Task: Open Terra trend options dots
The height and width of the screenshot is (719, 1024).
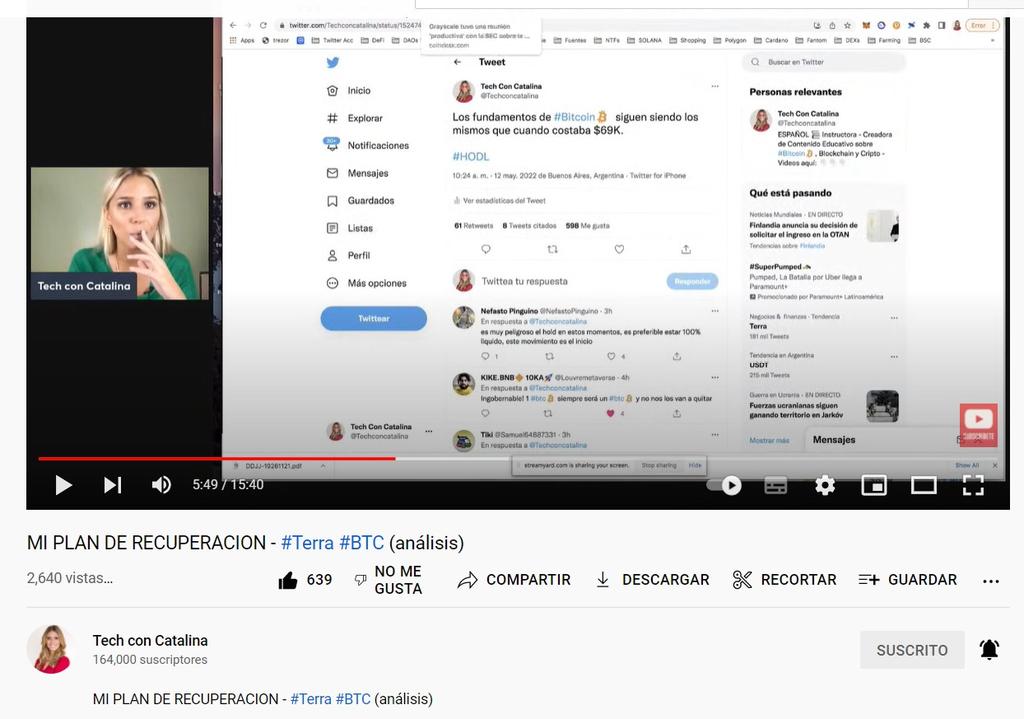Action: (x=894, y=318)
